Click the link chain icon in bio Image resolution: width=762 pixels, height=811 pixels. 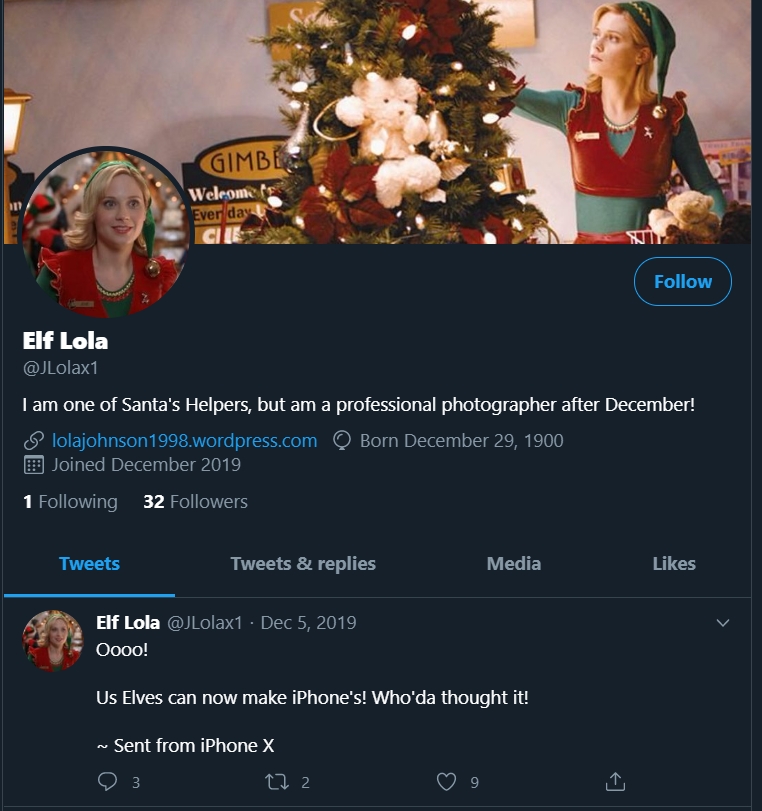[x=33, y=441]
